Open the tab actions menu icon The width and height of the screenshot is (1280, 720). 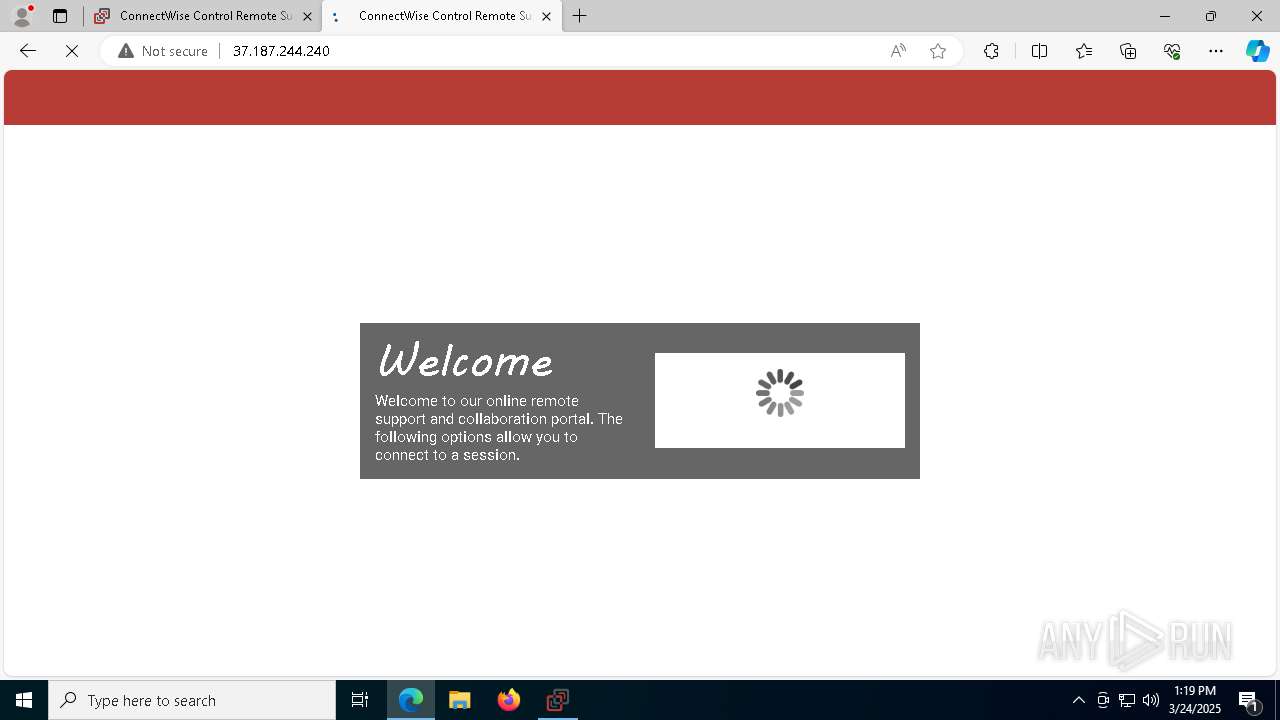(x=60, y=16)
